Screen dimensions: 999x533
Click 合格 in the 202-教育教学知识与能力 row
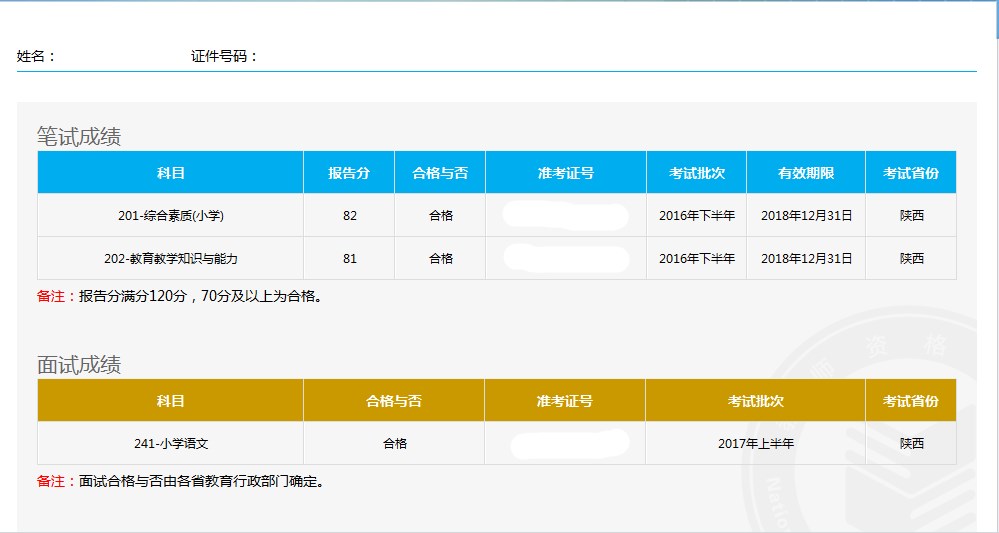click(440, 259)
